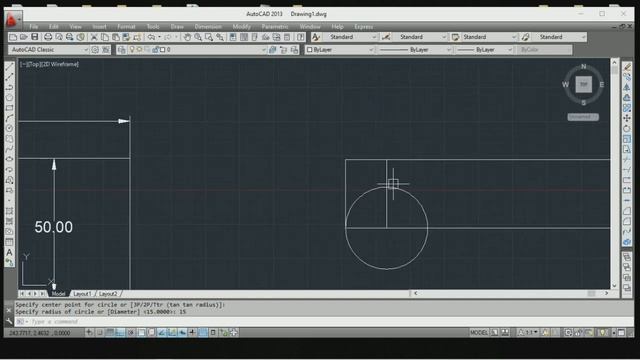Click the N compass label on ViewCube
Image resolution: width=640 pixels, height=360 pixels.
584,67
